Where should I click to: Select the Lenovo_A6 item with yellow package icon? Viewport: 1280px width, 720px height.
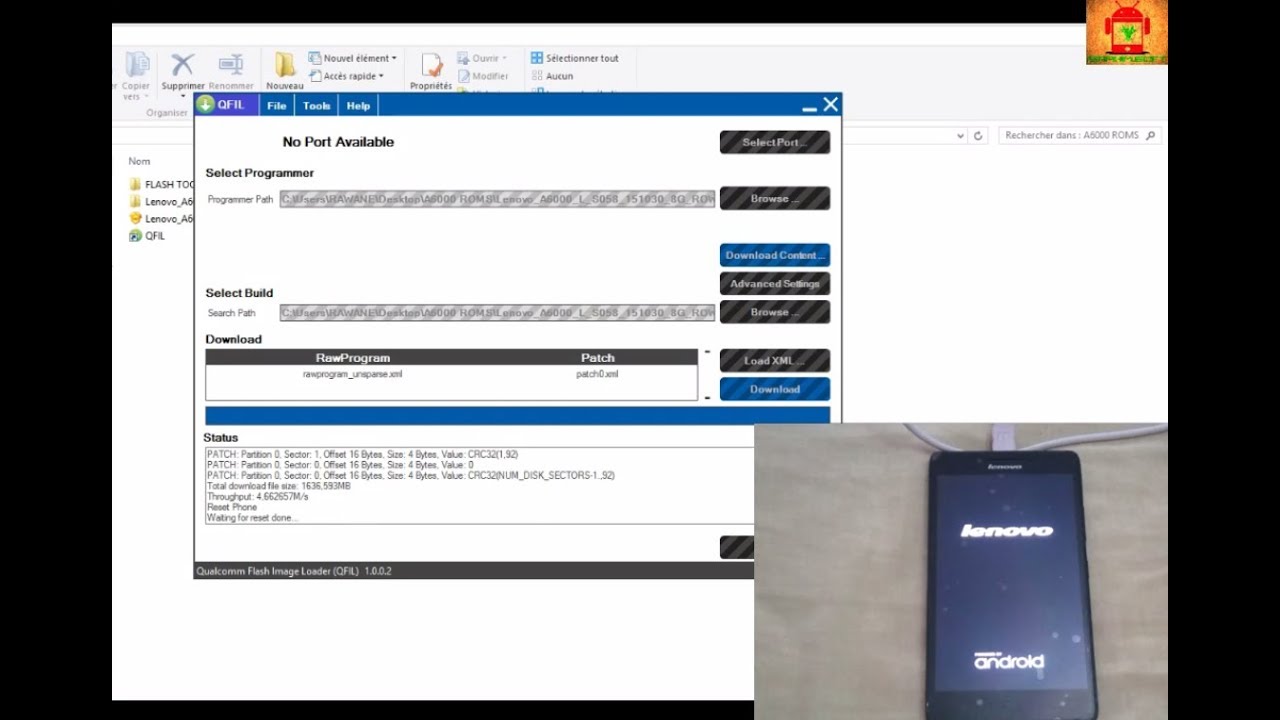pos(162,218)
